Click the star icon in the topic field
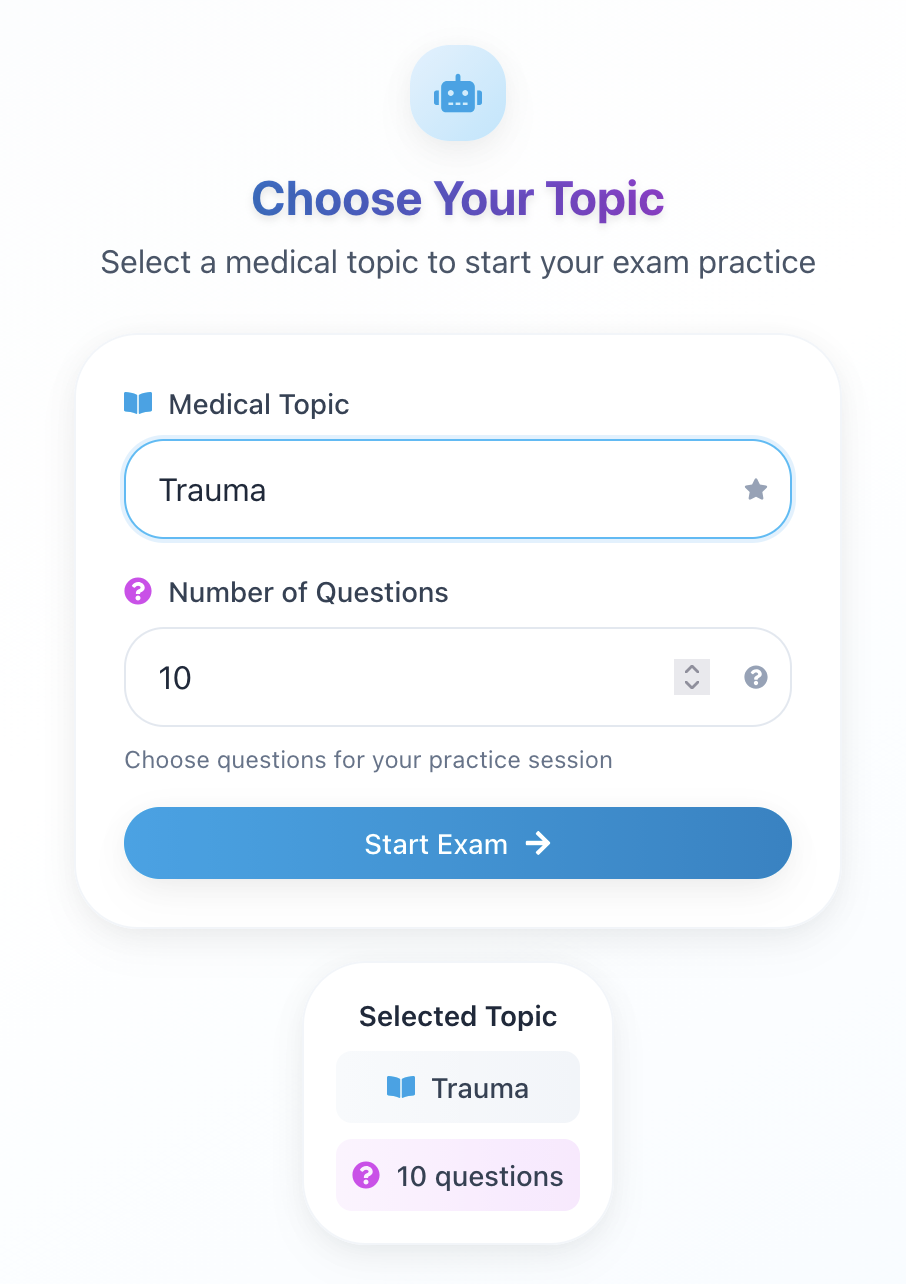 coord(756,490)
